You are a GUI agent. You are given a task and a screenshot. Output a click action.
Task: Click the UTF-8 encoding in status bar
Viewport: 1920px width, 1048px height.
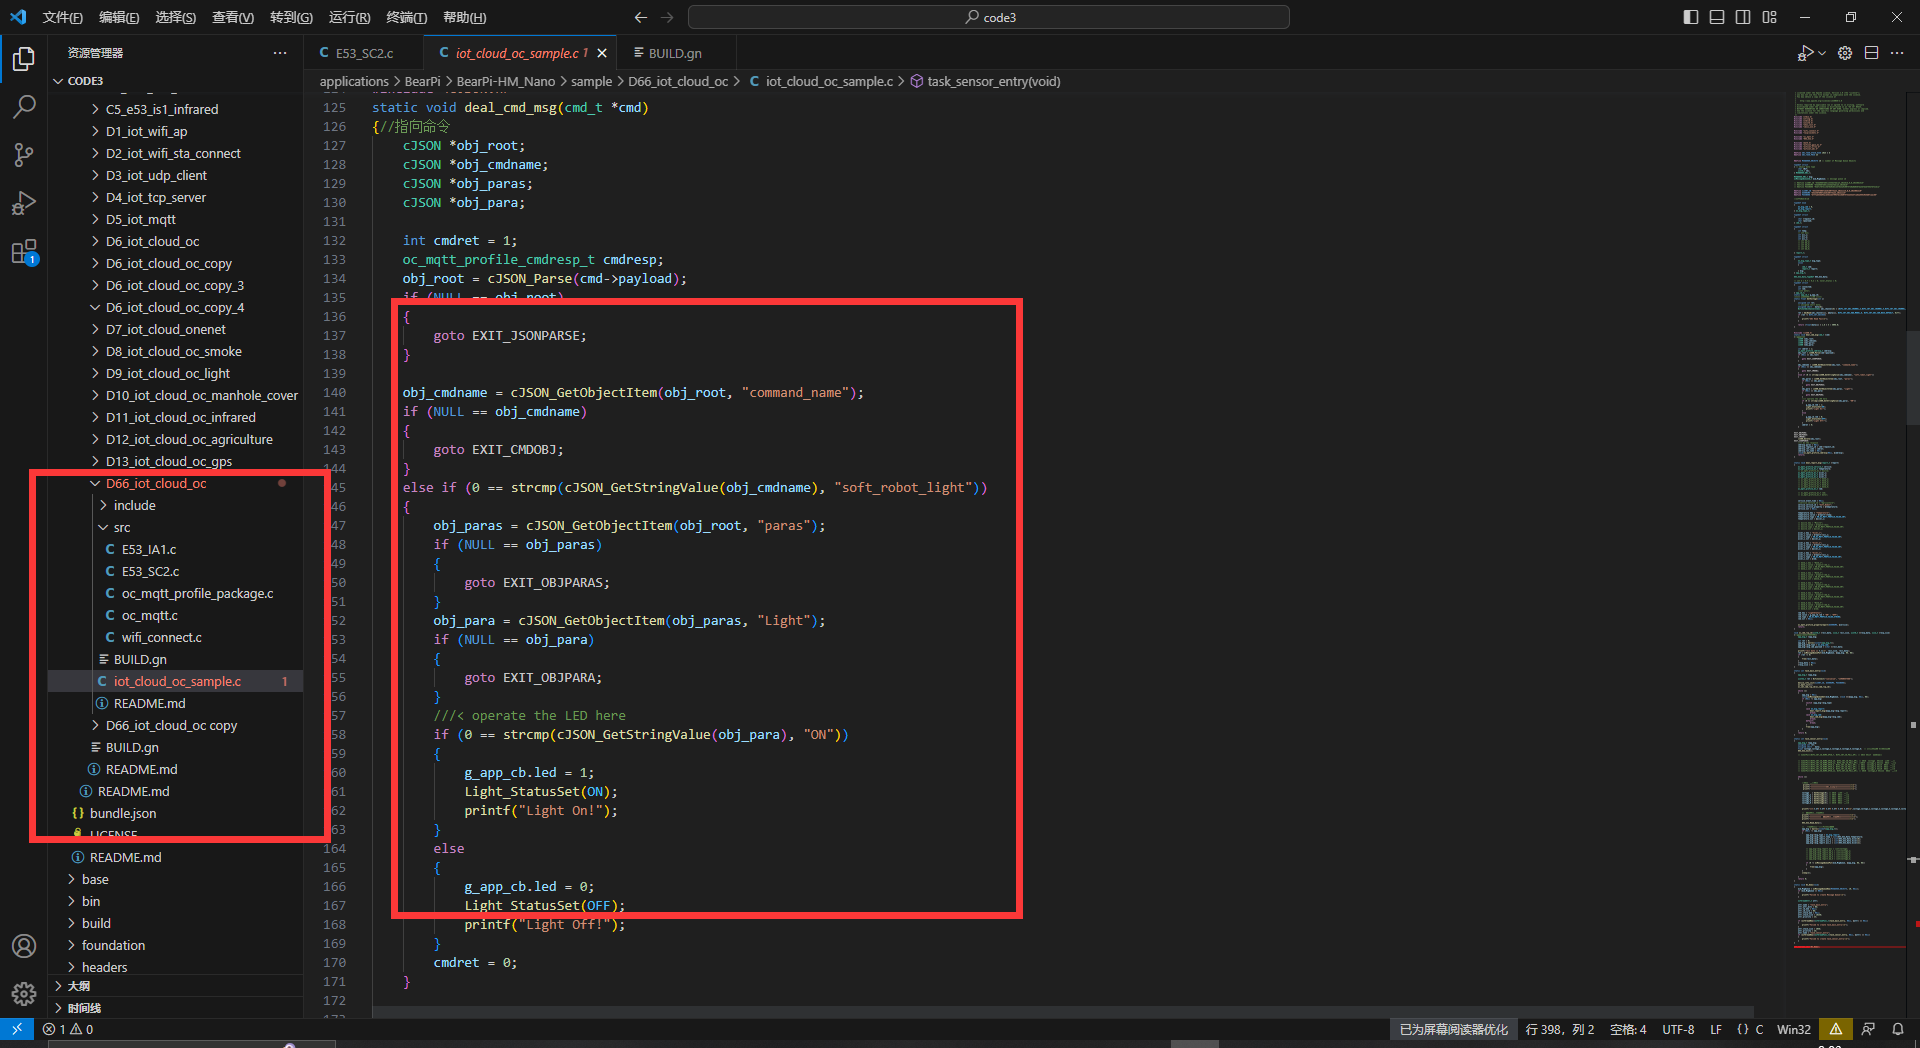tap(1678, 1029)
